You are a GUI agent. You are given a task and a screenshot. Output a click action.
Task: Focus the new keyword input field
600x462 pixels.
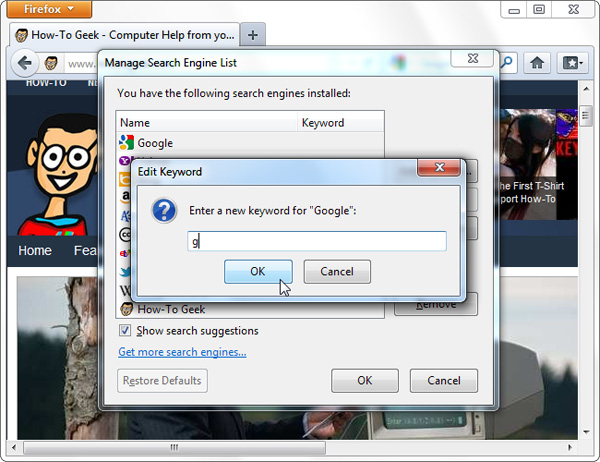[317, 241]
